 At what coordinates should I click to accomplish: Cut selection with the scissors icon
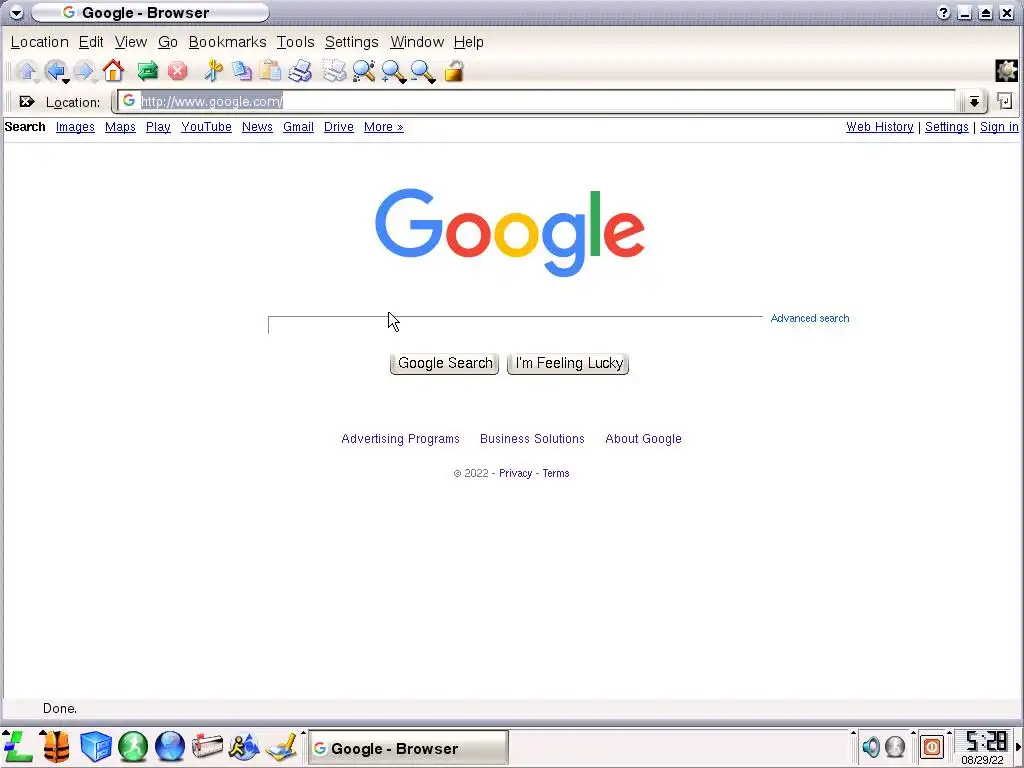pyautogui.click(x=213, y=71)
